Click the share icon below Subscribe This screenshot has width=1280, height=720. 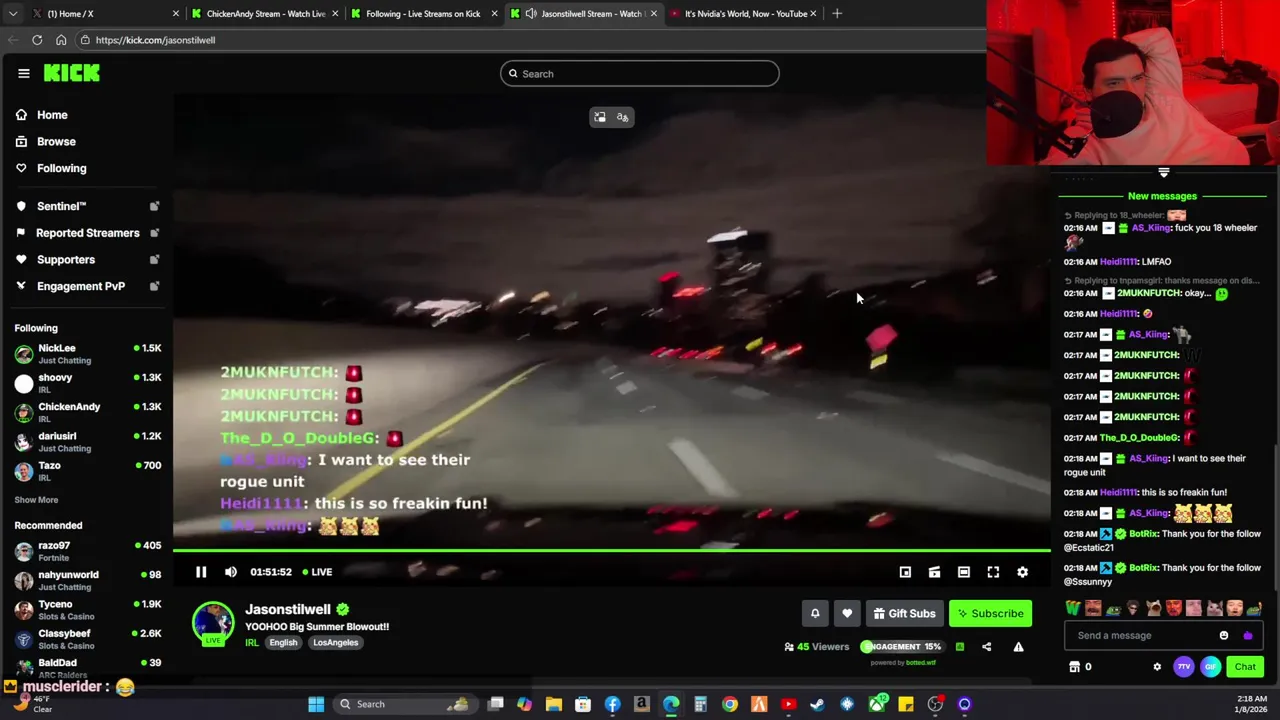click(x=986, y=647)
